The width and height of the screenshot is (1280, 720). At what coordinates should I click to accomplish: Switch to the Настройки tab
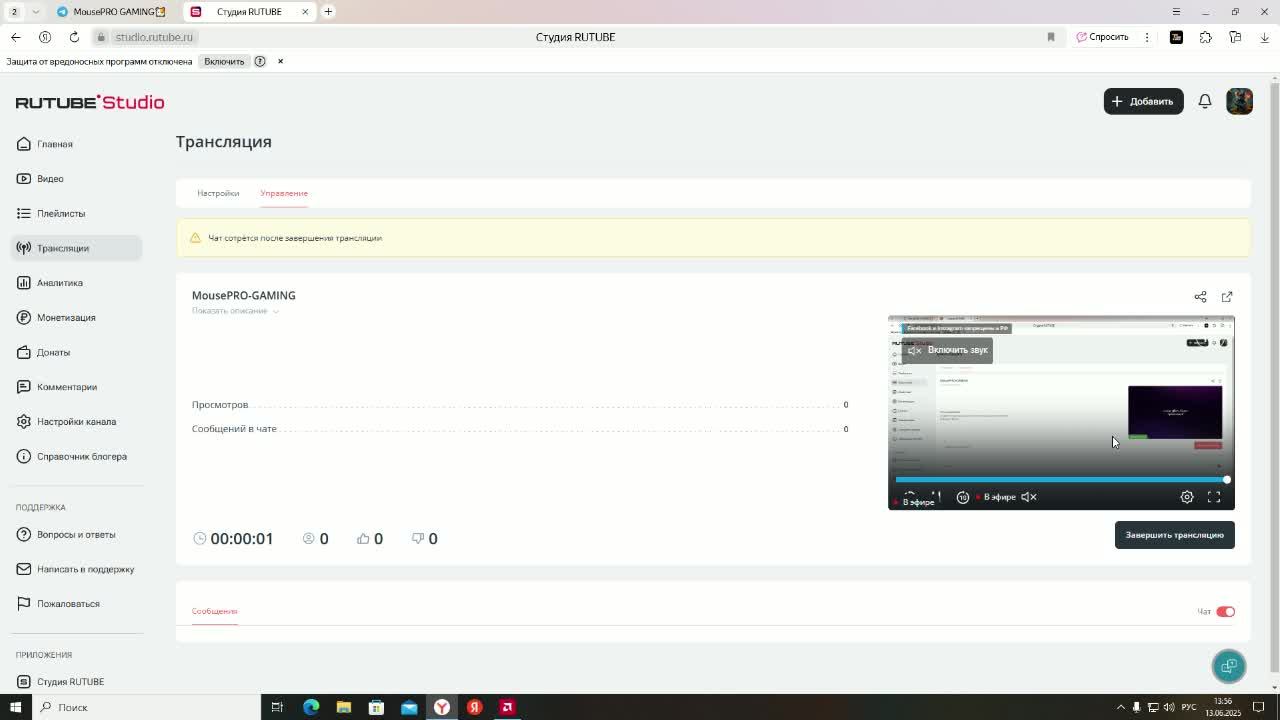pyautogui.click(x=218, y=193)
